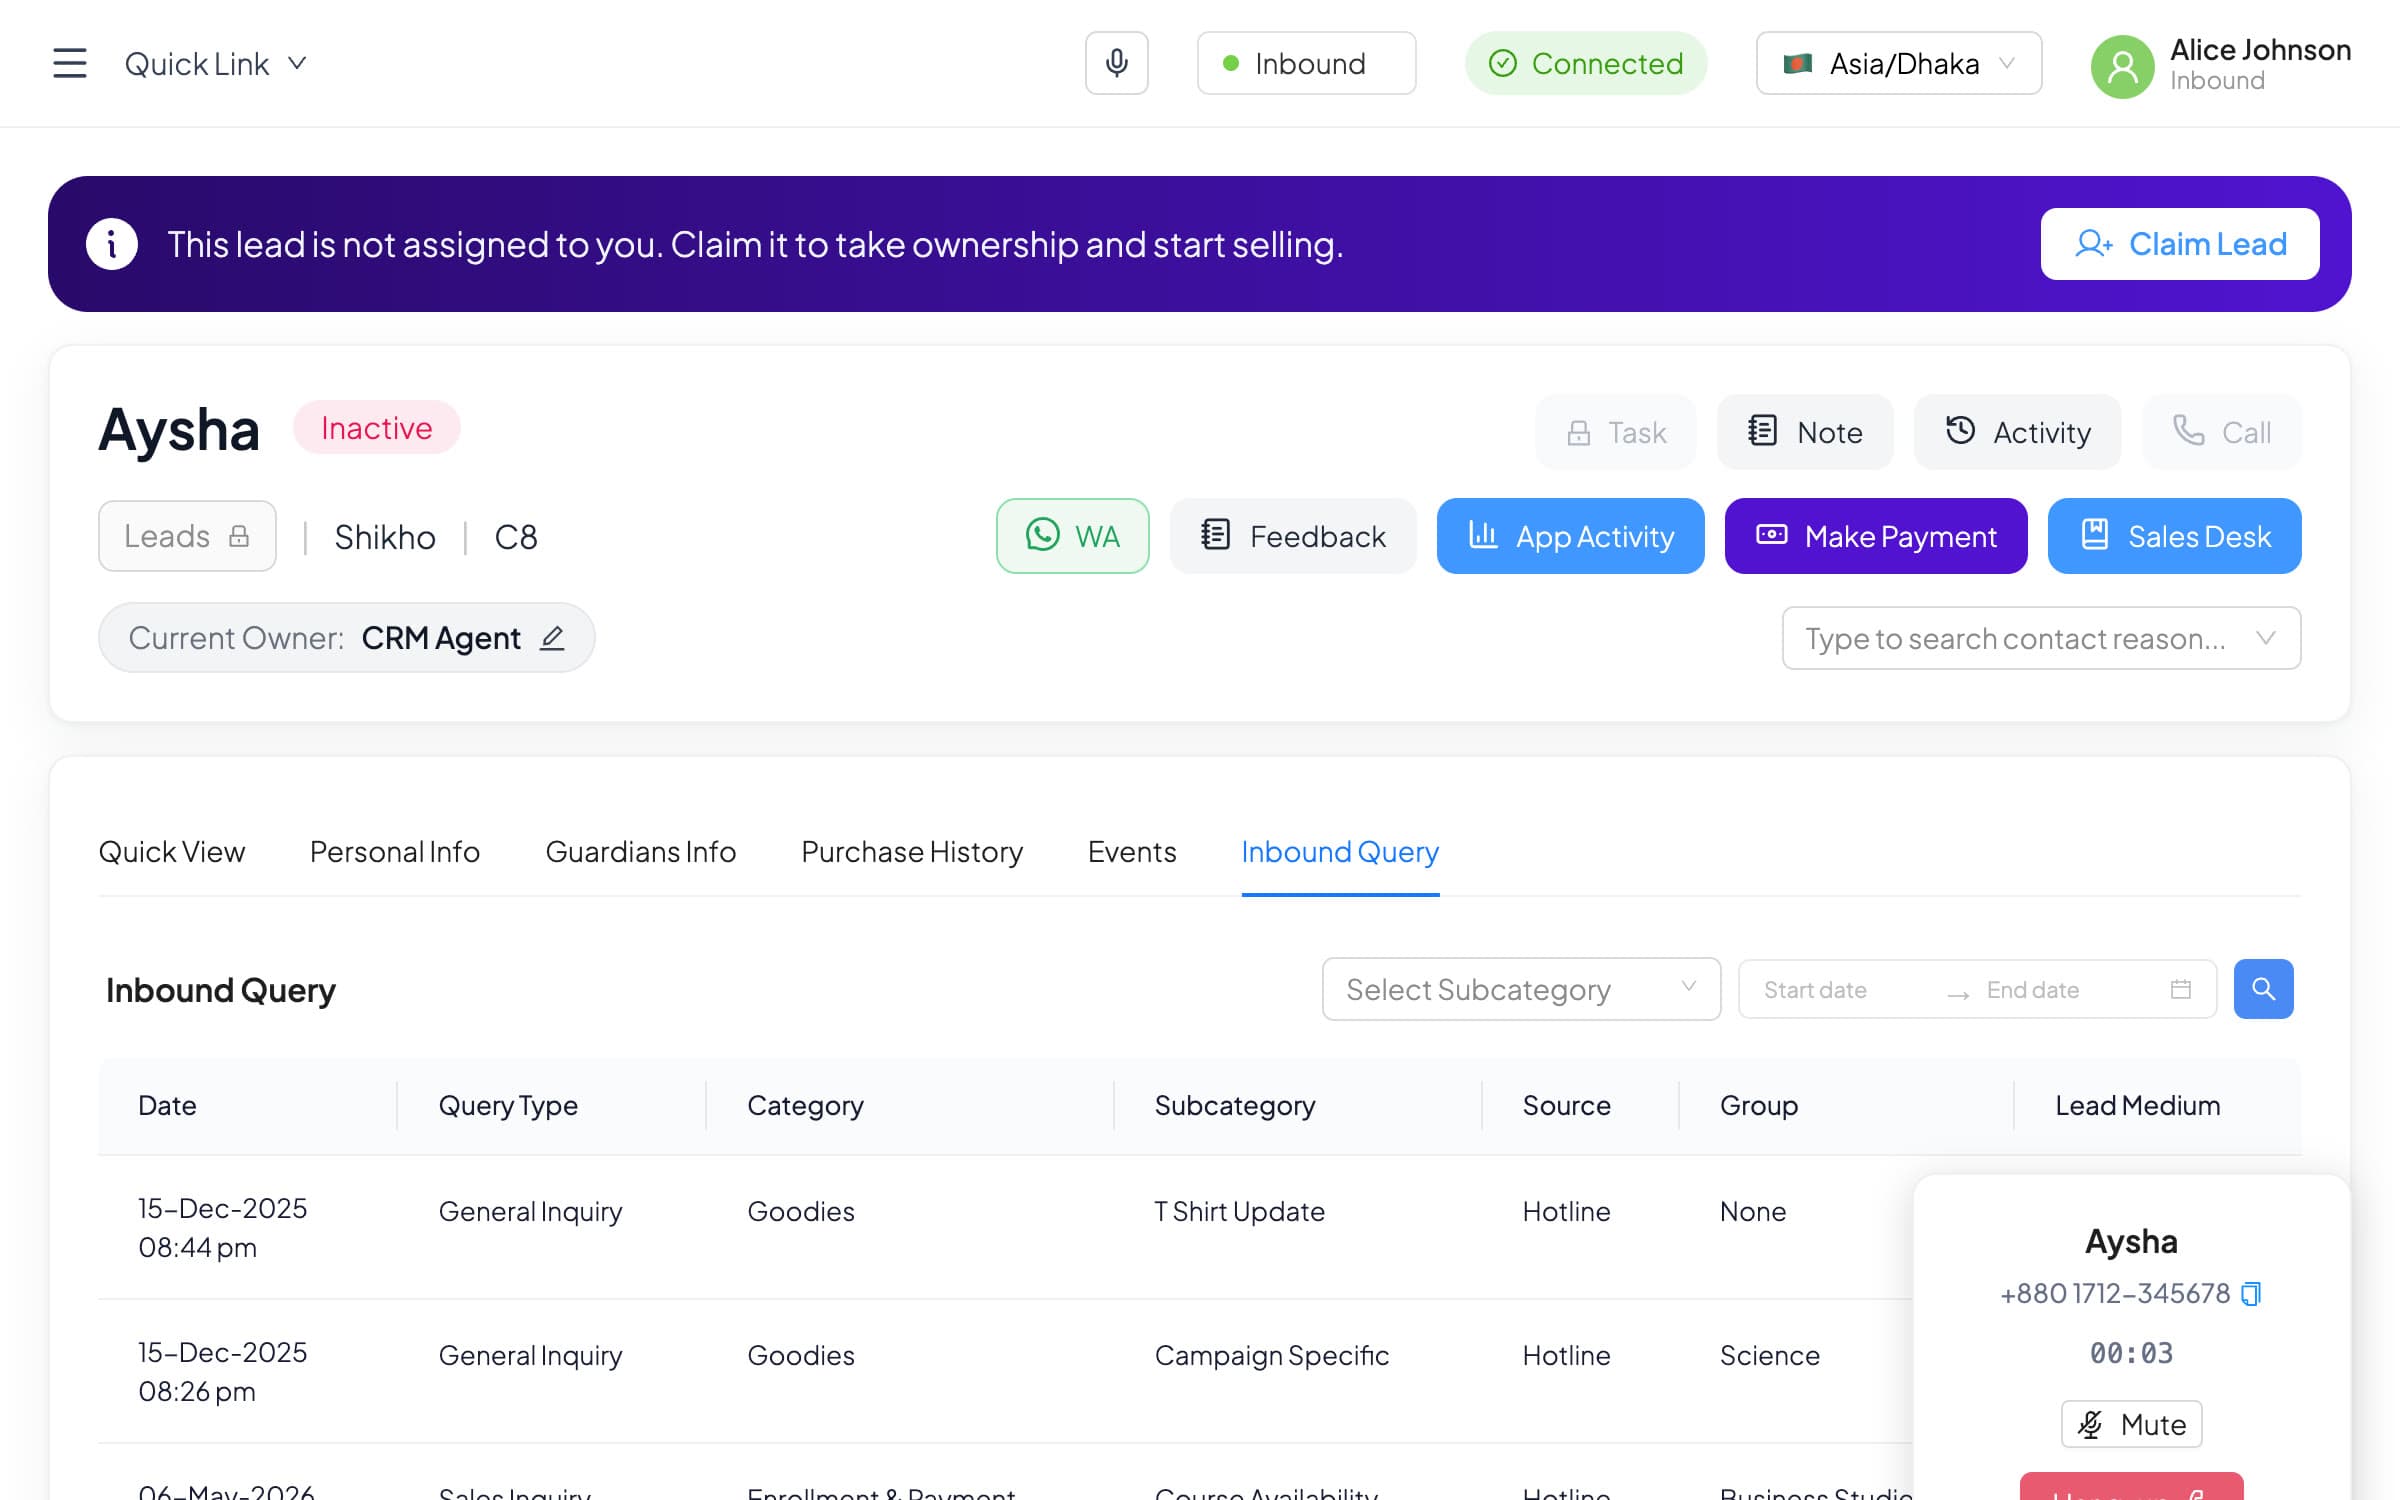This screenshot has width=2400, height=1500.
Task: Click the Science group cell
Action: (1769, 1355)
